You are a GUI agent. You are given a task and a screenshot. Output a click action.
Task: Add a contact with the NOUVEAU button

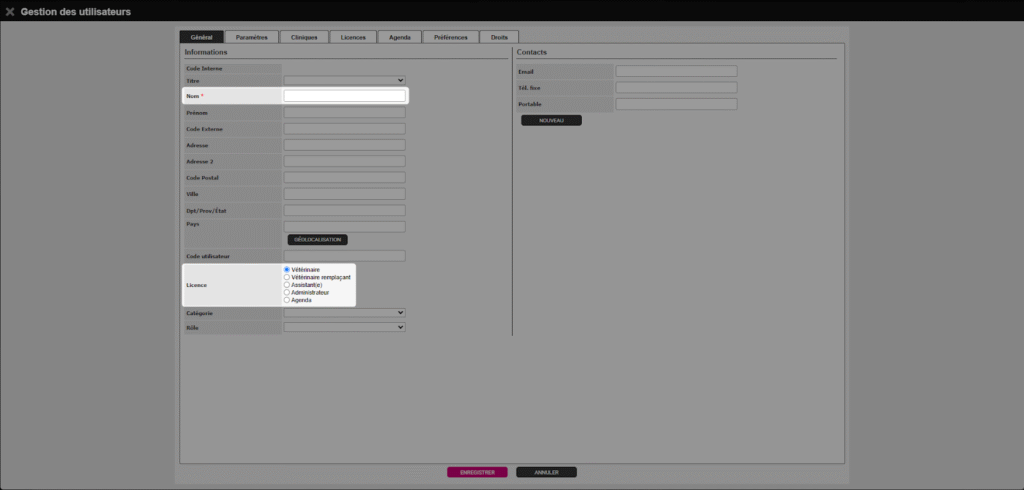point(551,120)
